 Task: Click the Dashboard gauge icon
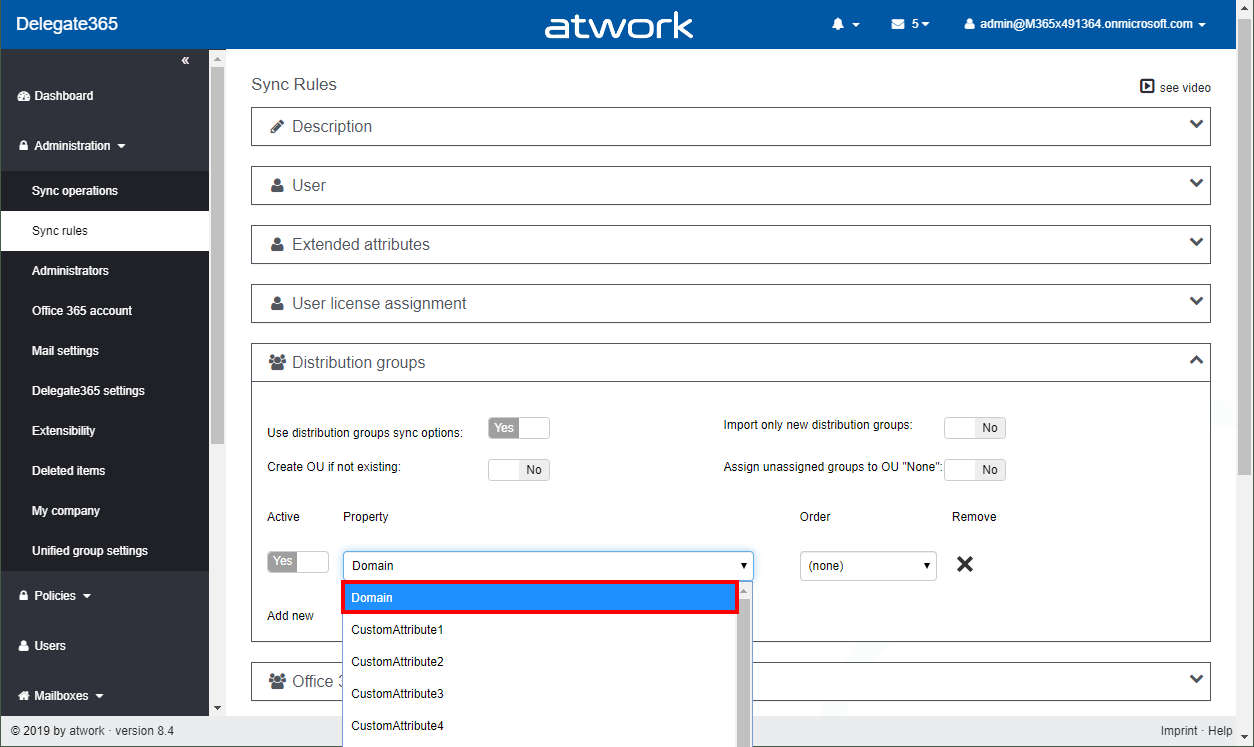click(24, 96)
